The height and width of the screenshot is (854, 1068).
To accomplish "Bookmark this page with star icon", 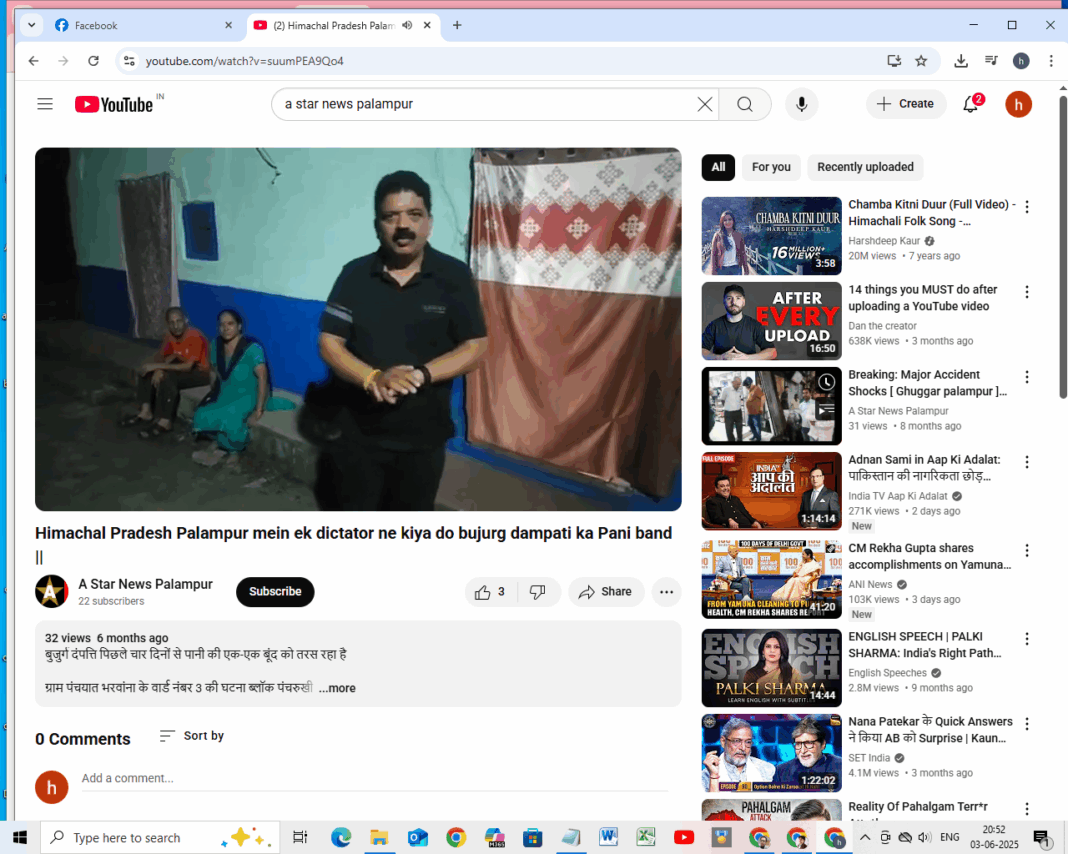I will pos(921,61).
